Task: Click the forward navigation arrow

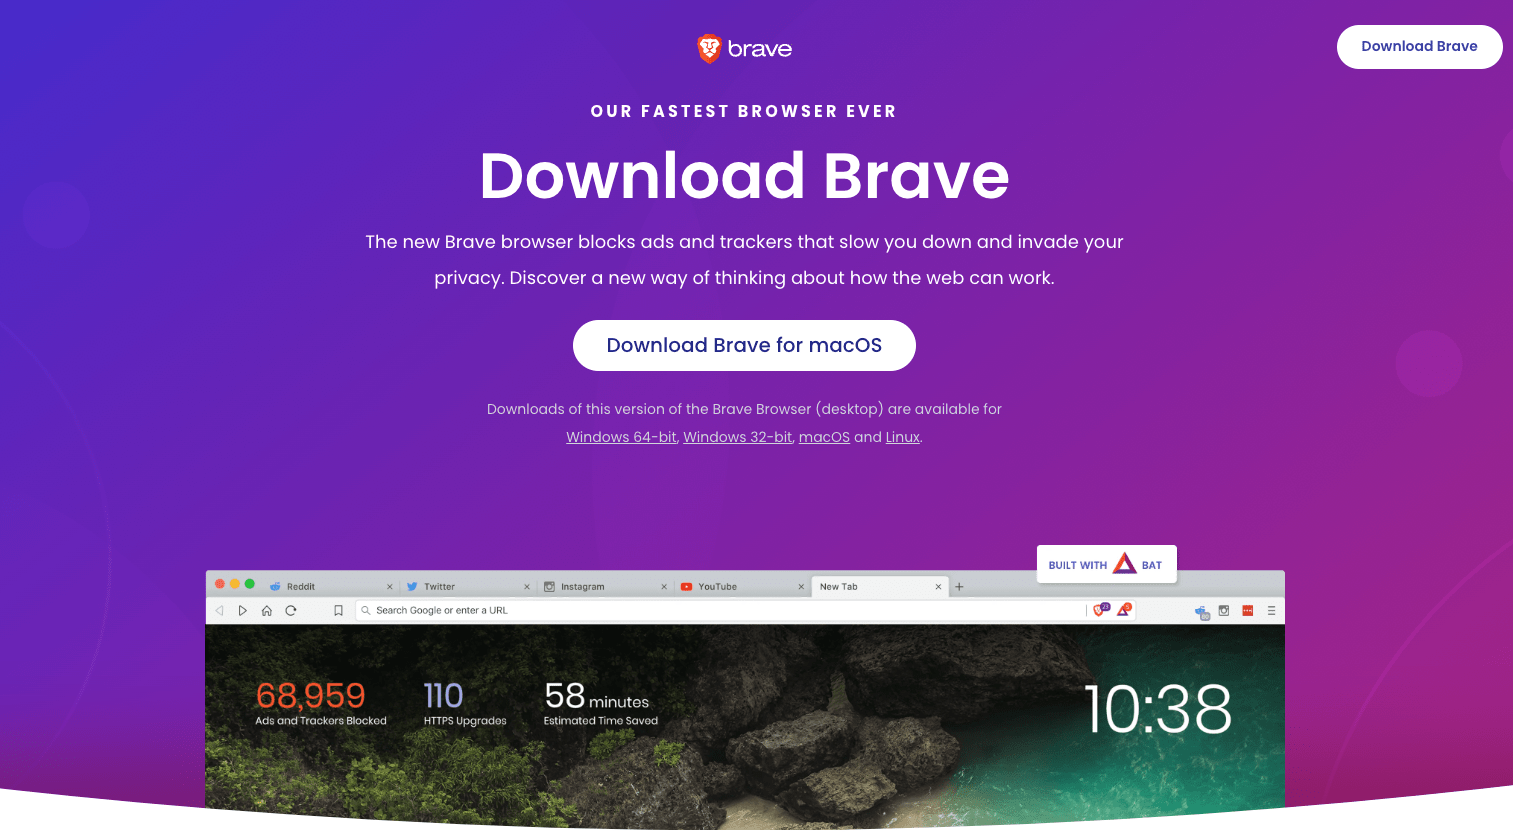Action: [x=242, y=610]
